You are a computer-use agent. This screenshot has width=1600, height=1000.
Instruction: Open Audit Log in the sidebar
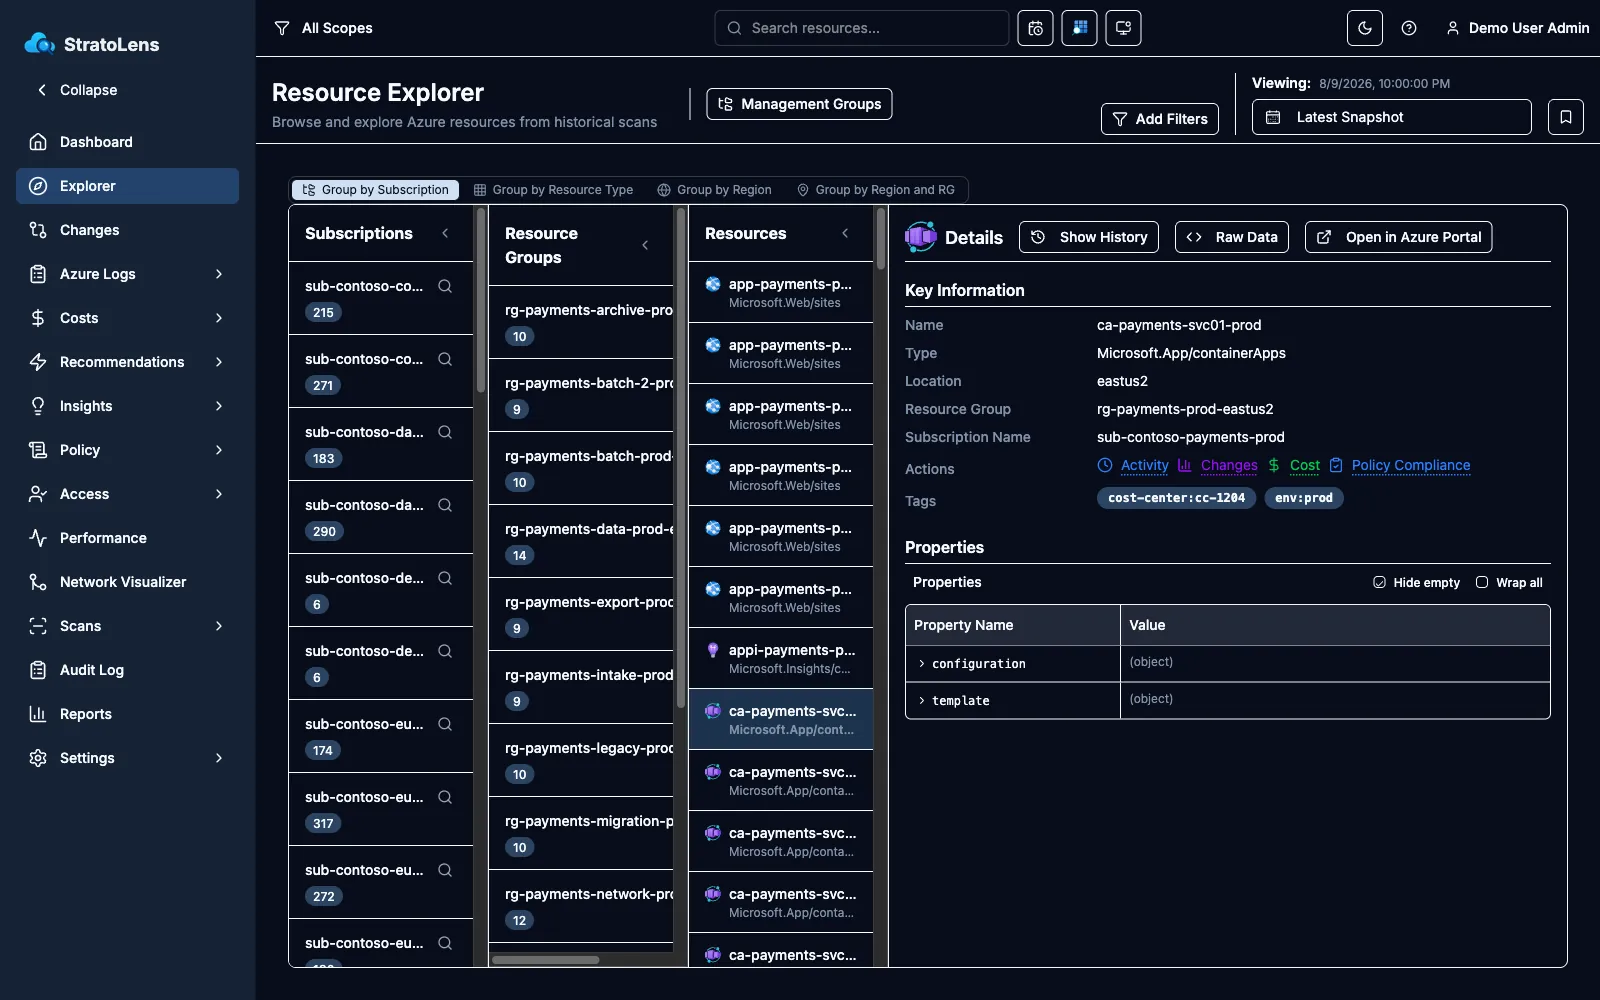(x=127, y=670)
